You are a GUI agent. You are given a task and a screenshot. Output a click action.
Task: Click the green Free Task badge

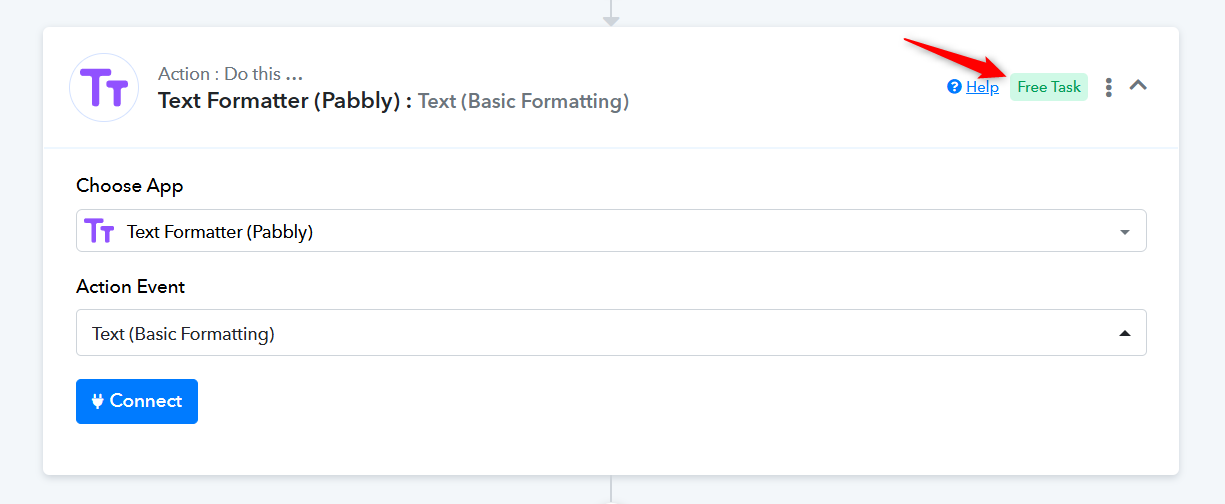1049,87
